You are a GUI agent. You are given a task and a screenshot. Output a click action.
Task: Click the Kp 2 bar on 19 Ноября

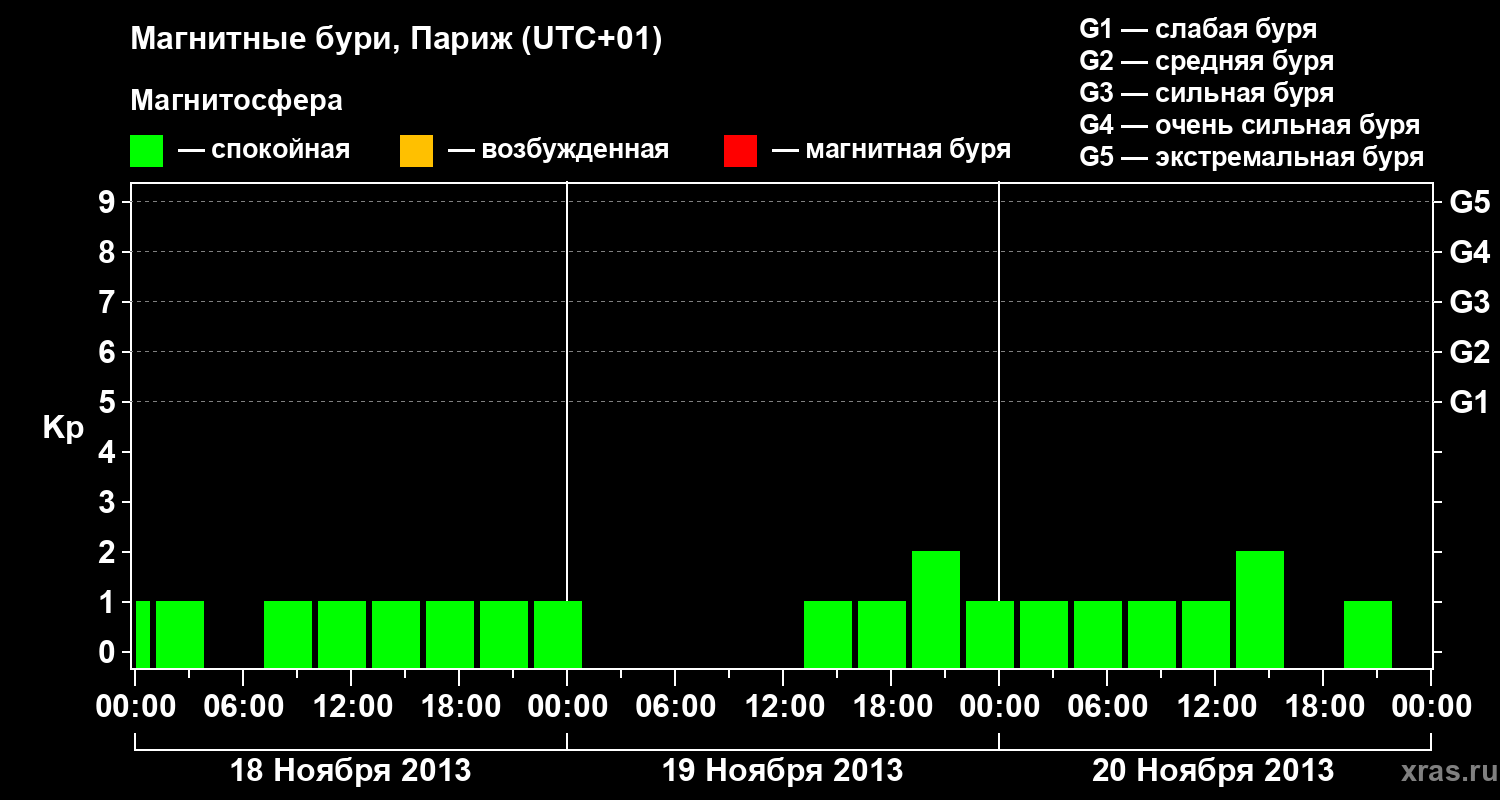[936, 609]
